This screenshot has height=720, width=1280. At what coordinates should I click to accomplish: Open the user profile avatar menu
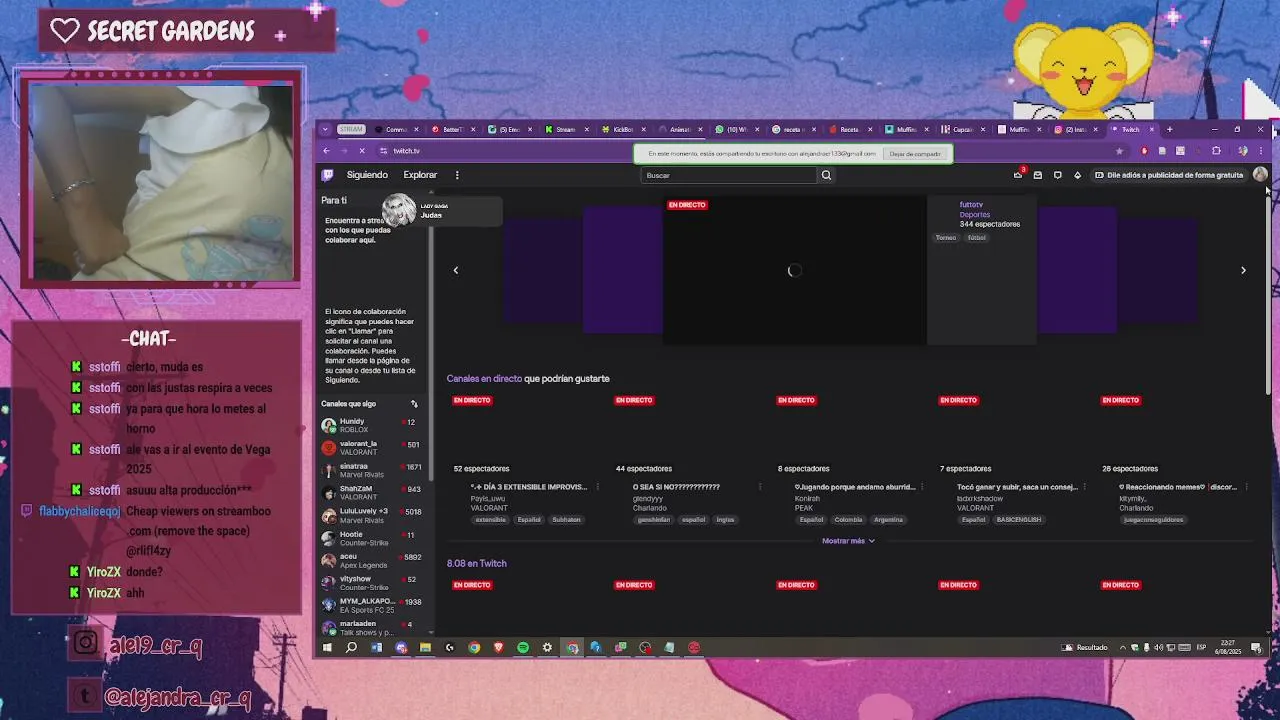tap(1259, 175)
